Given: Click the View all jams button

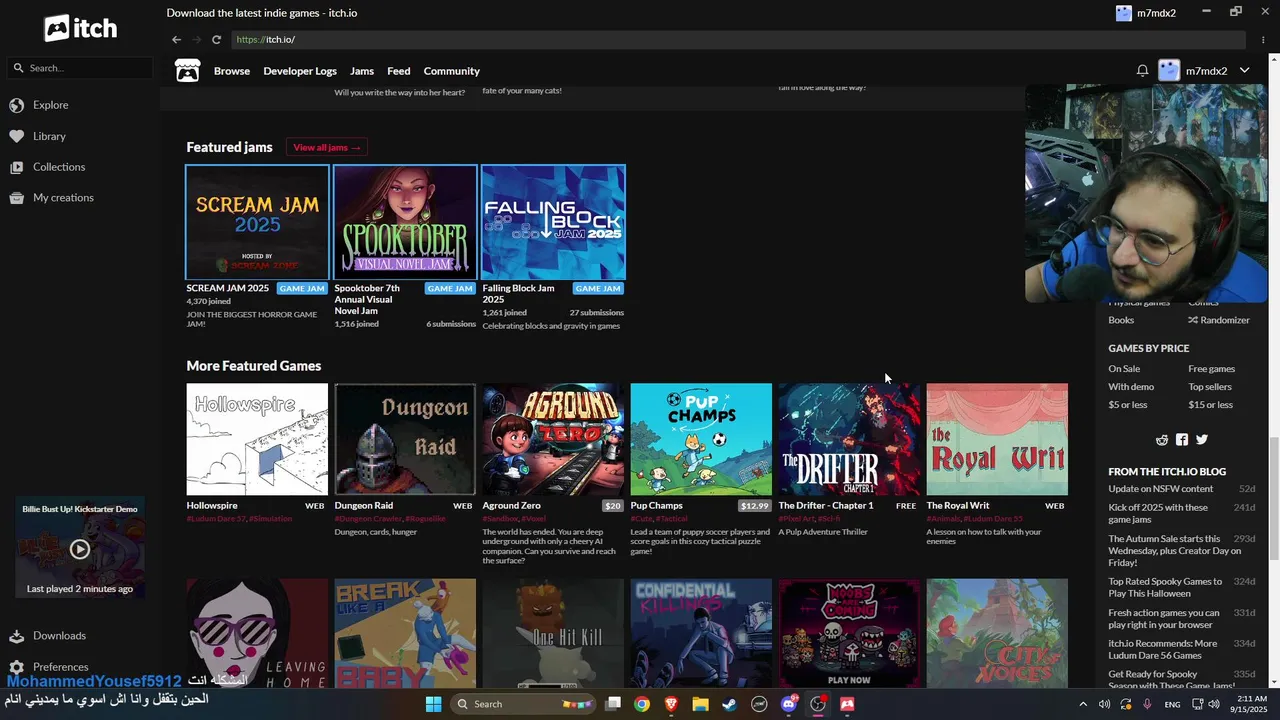Looking at the screenshot, I should coord(327,147).
